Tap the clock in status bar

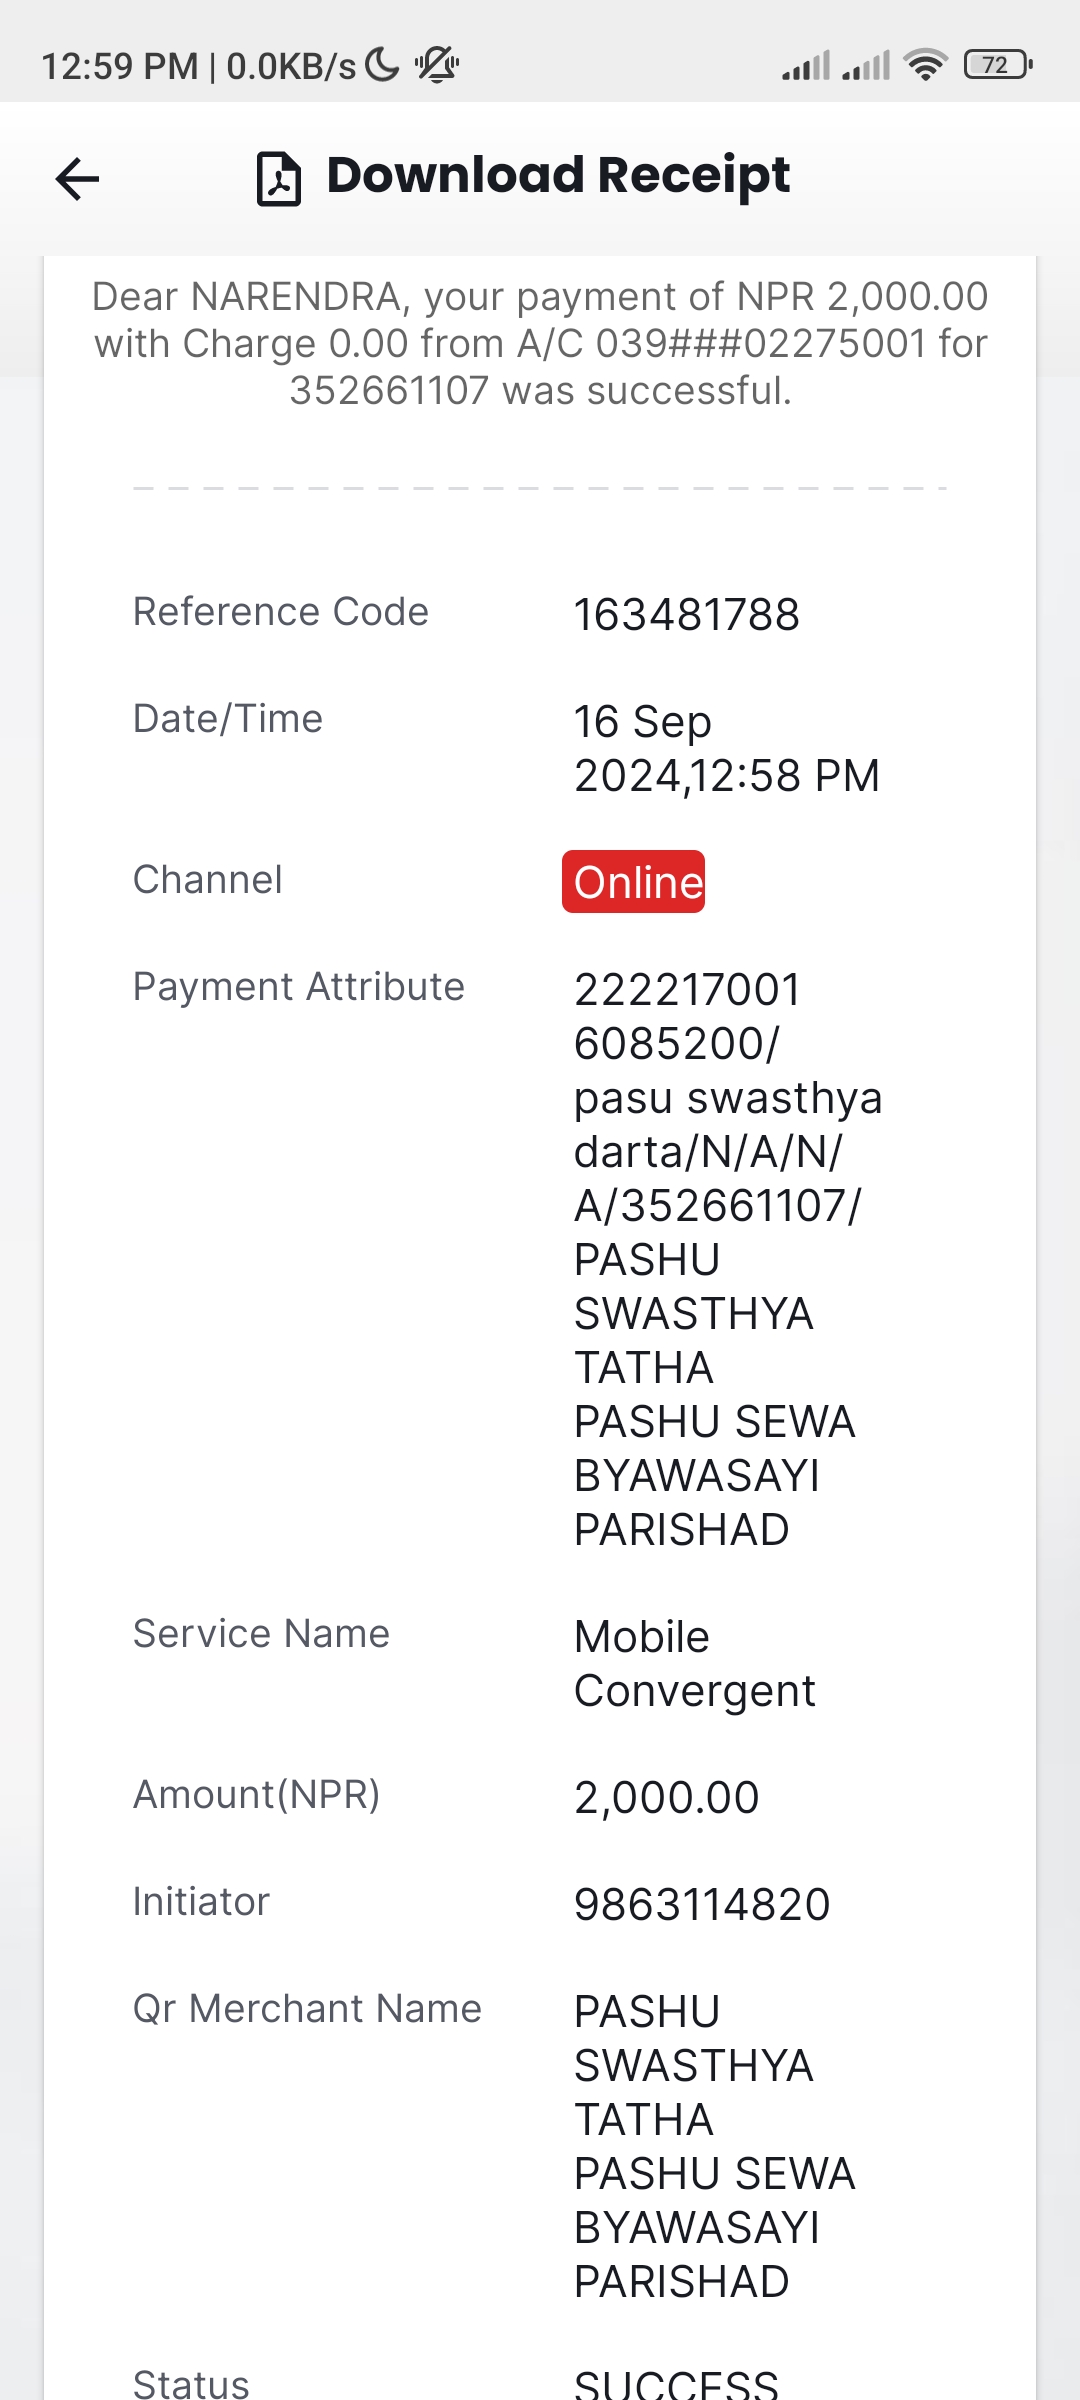(120, 66)
